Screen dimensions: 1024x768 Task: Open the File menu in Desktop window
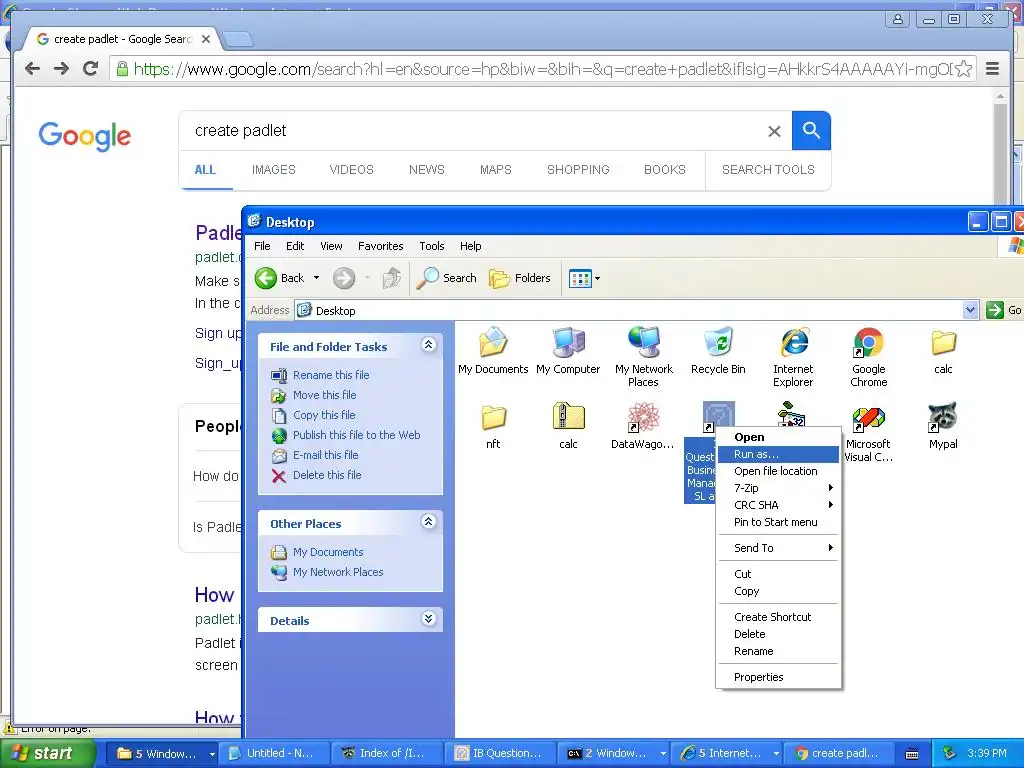[x=262, y=246]
